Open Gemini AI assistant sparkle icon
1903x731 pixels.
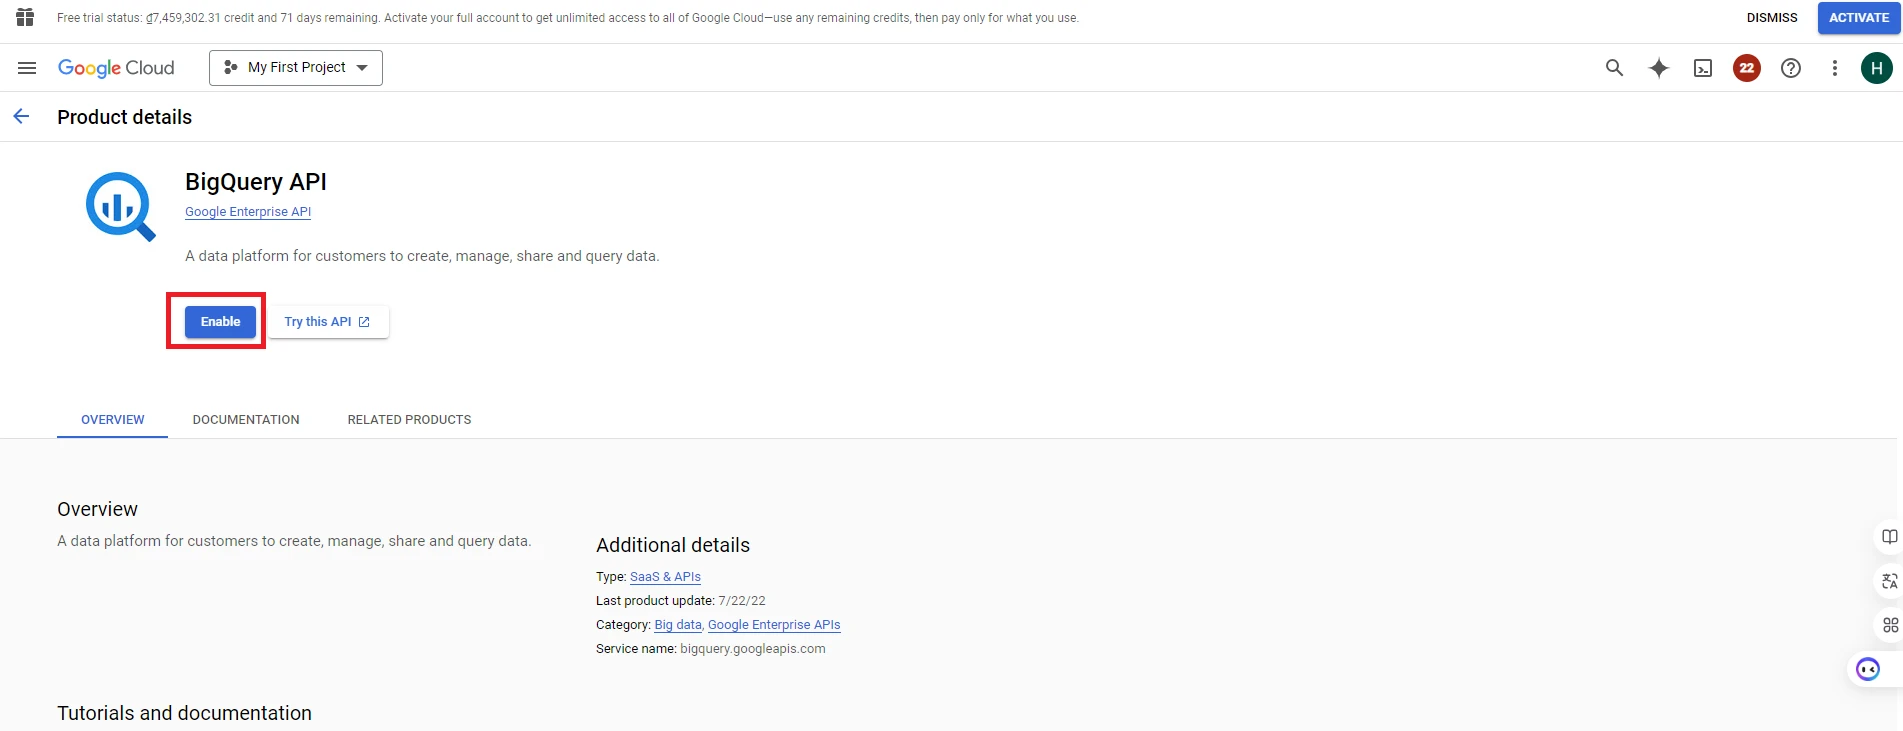click(1659, 68)
